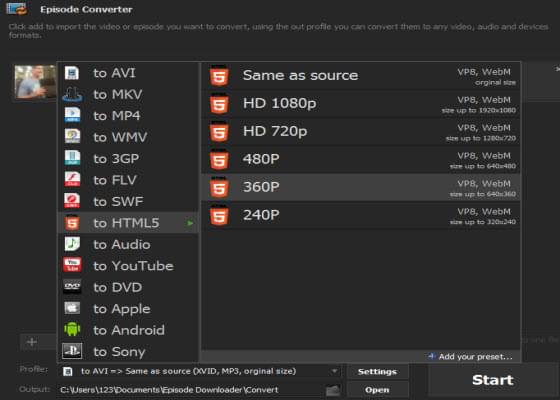Select the to WMV option
560x400 pixels.
[128, 137]
